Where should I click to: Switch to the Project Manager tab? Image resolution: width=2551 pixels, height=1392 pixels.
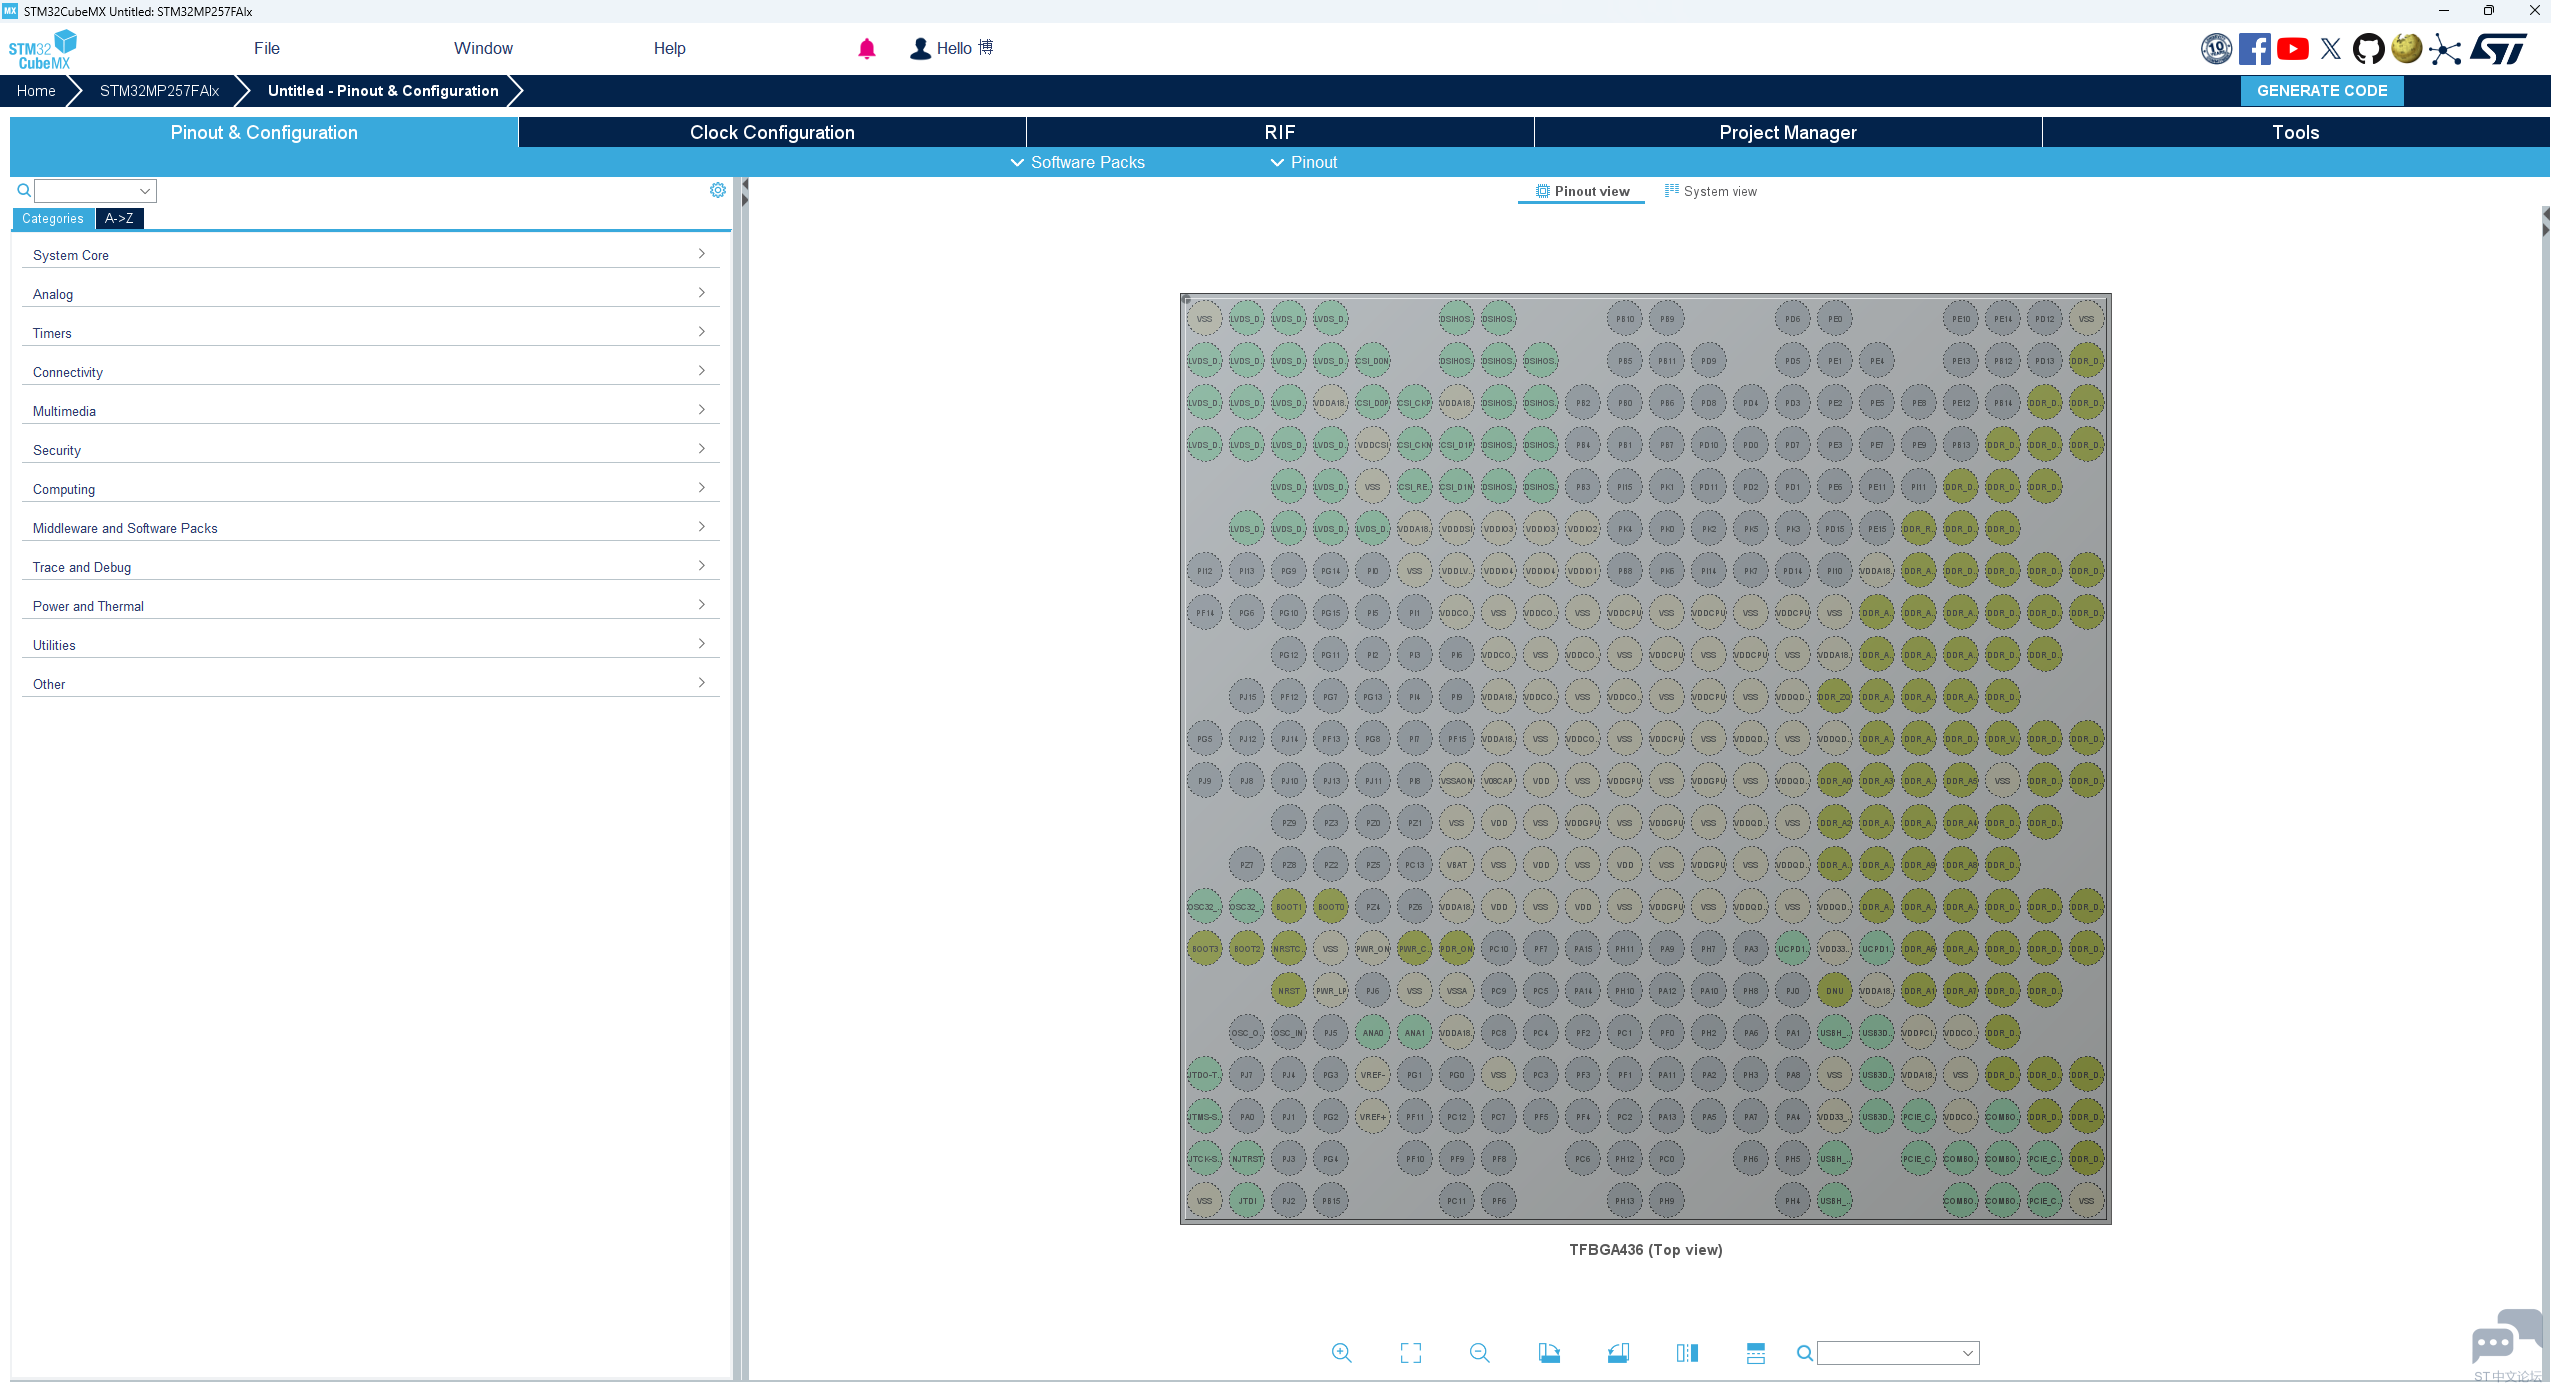pos(1788,132)
